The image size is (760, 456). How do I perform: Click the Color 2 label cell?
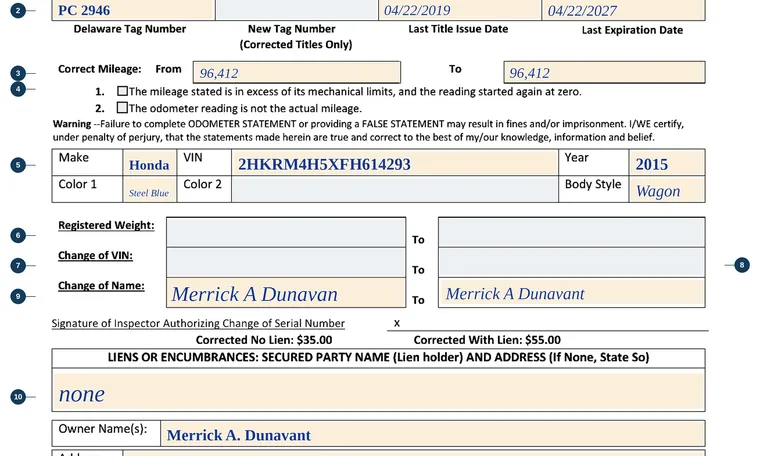tap(204, 189)
